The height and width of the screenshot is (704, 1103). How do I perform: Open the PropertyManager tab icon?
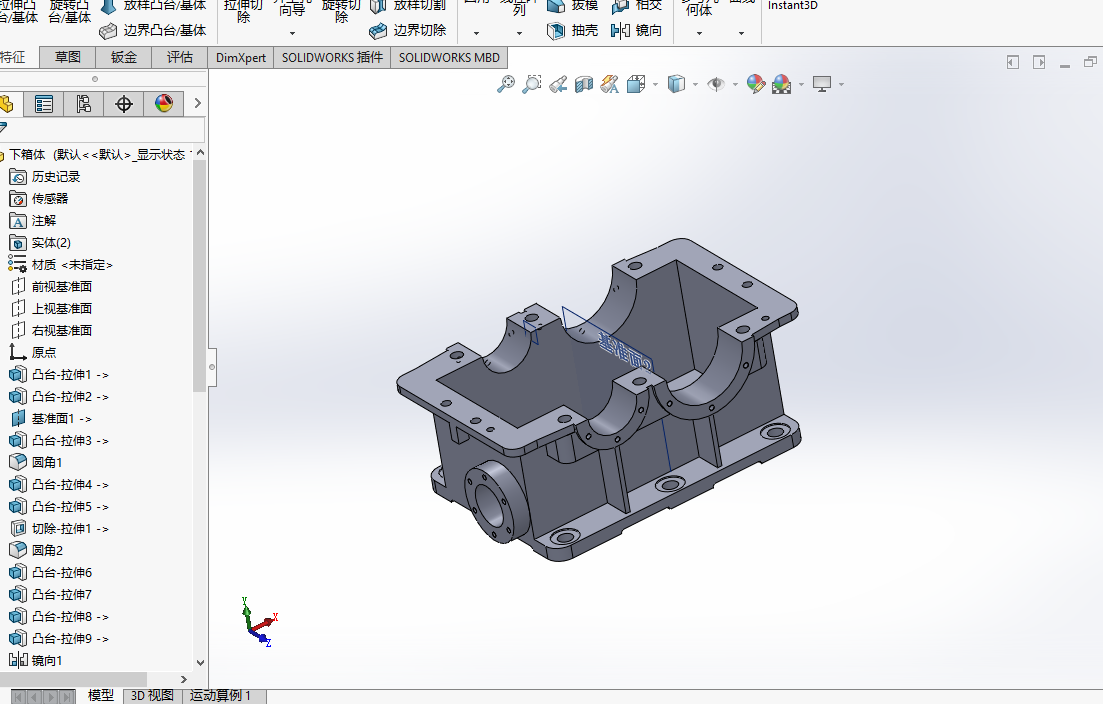point(44,105)
